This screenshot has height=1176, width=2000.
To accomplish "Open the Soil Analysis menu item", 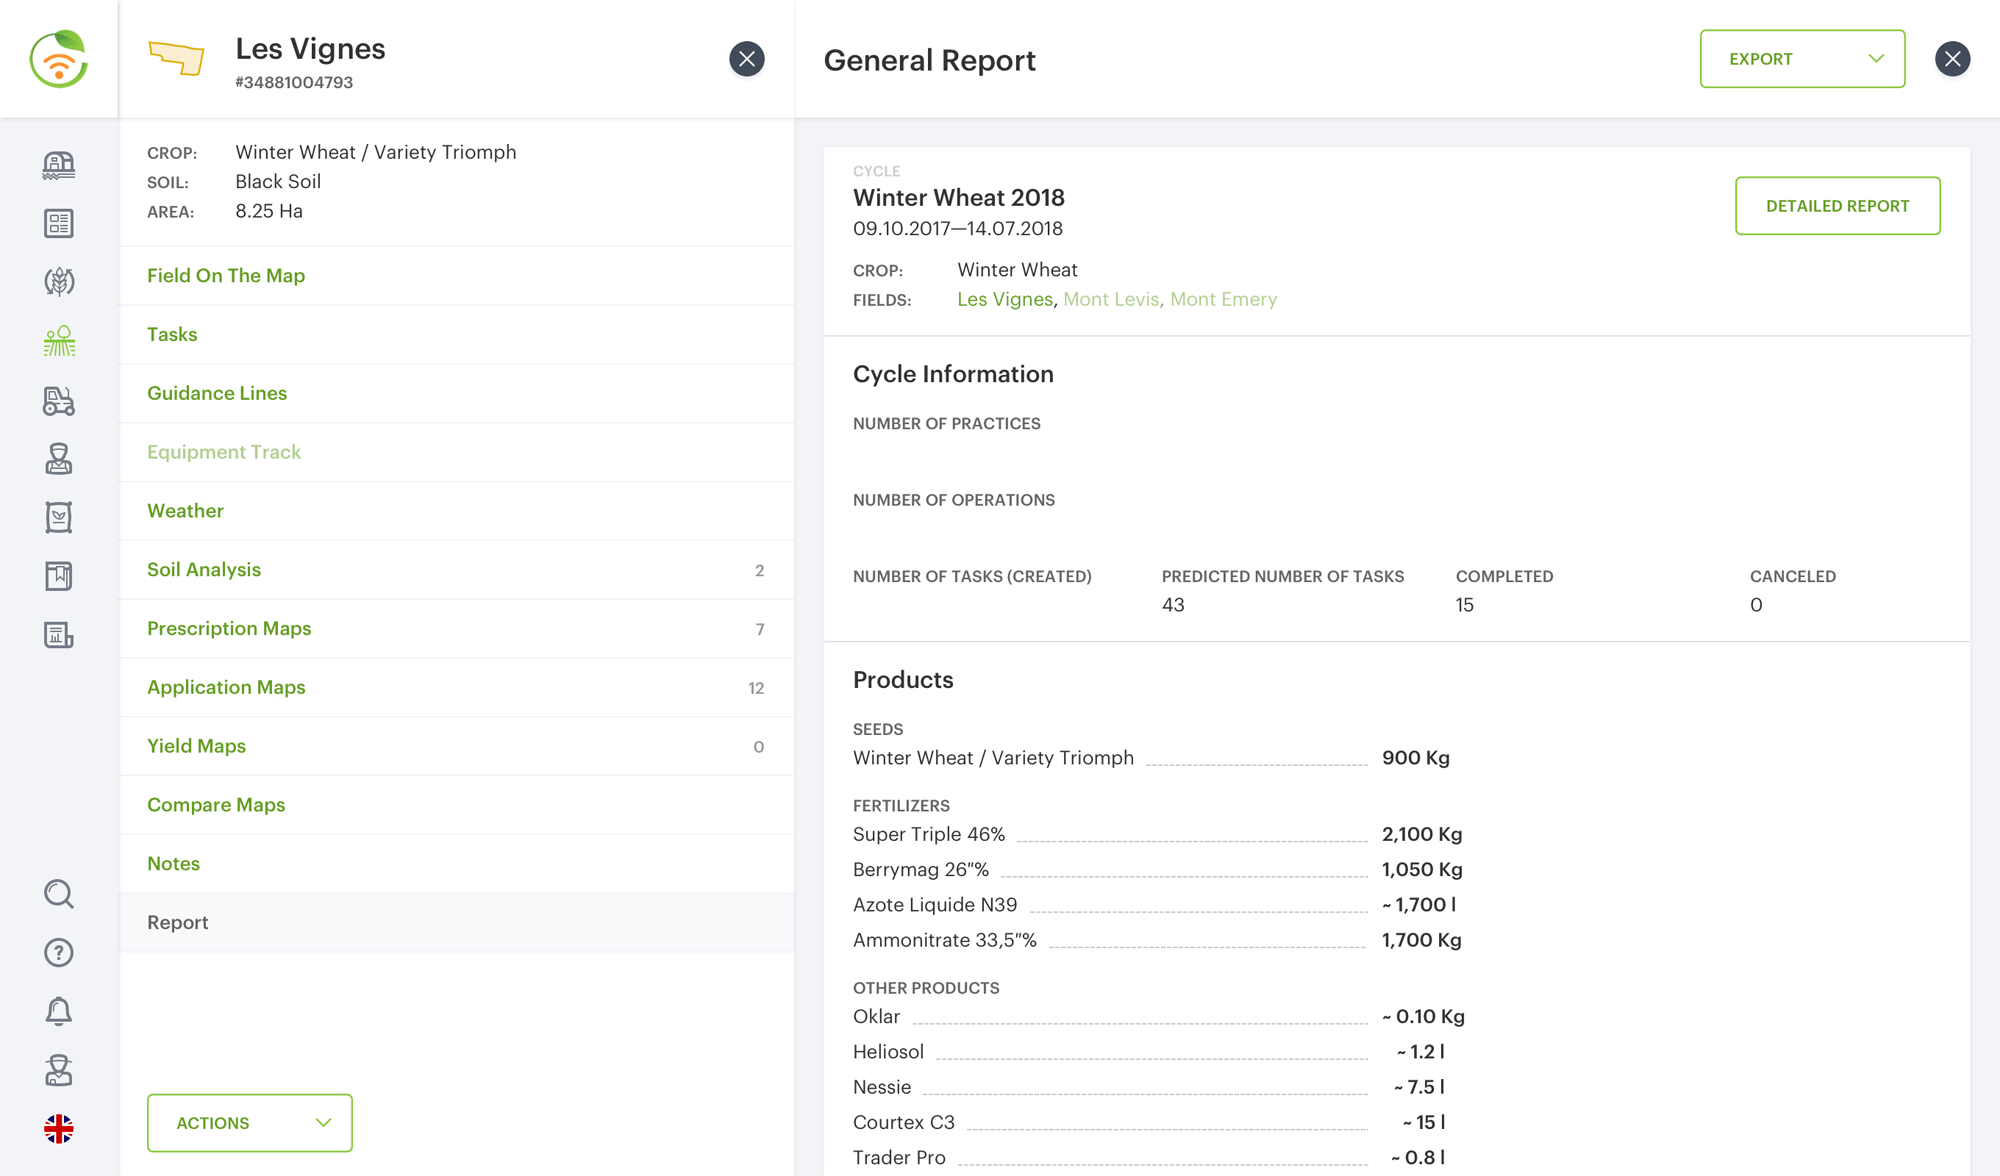I will (x=204, y=570).
